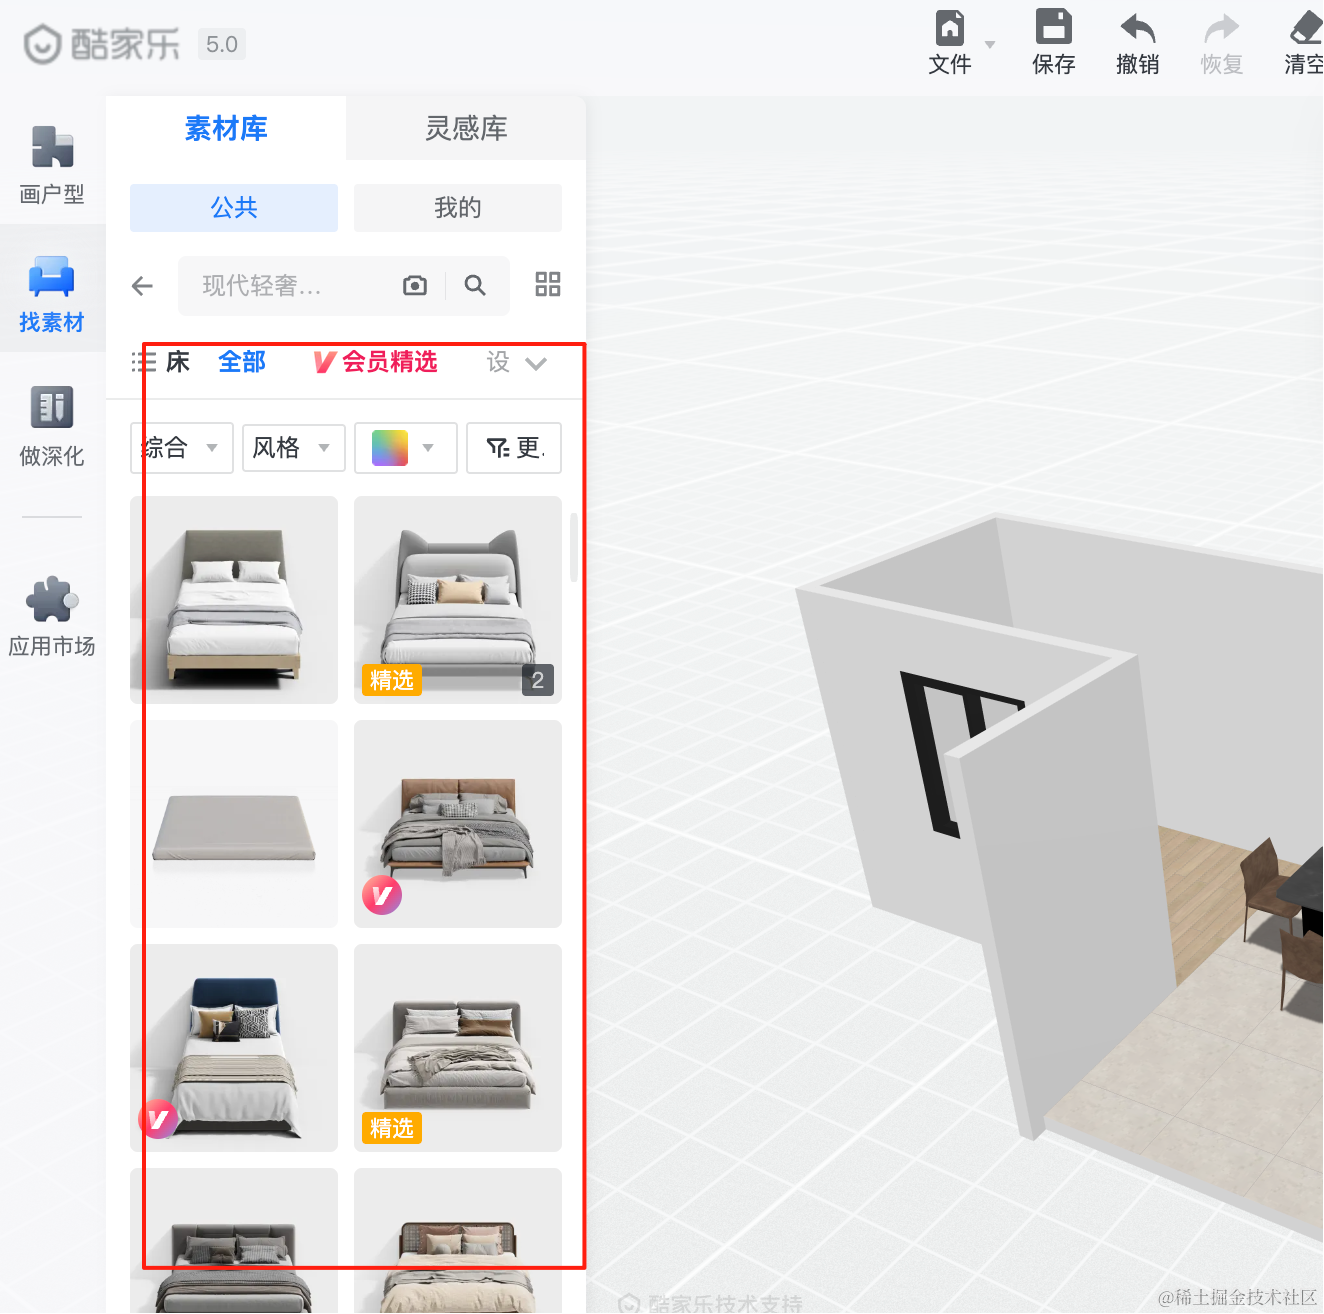Save the design with 保存
This screenshot has height=1314, width=1324.
coord(1053,43)
